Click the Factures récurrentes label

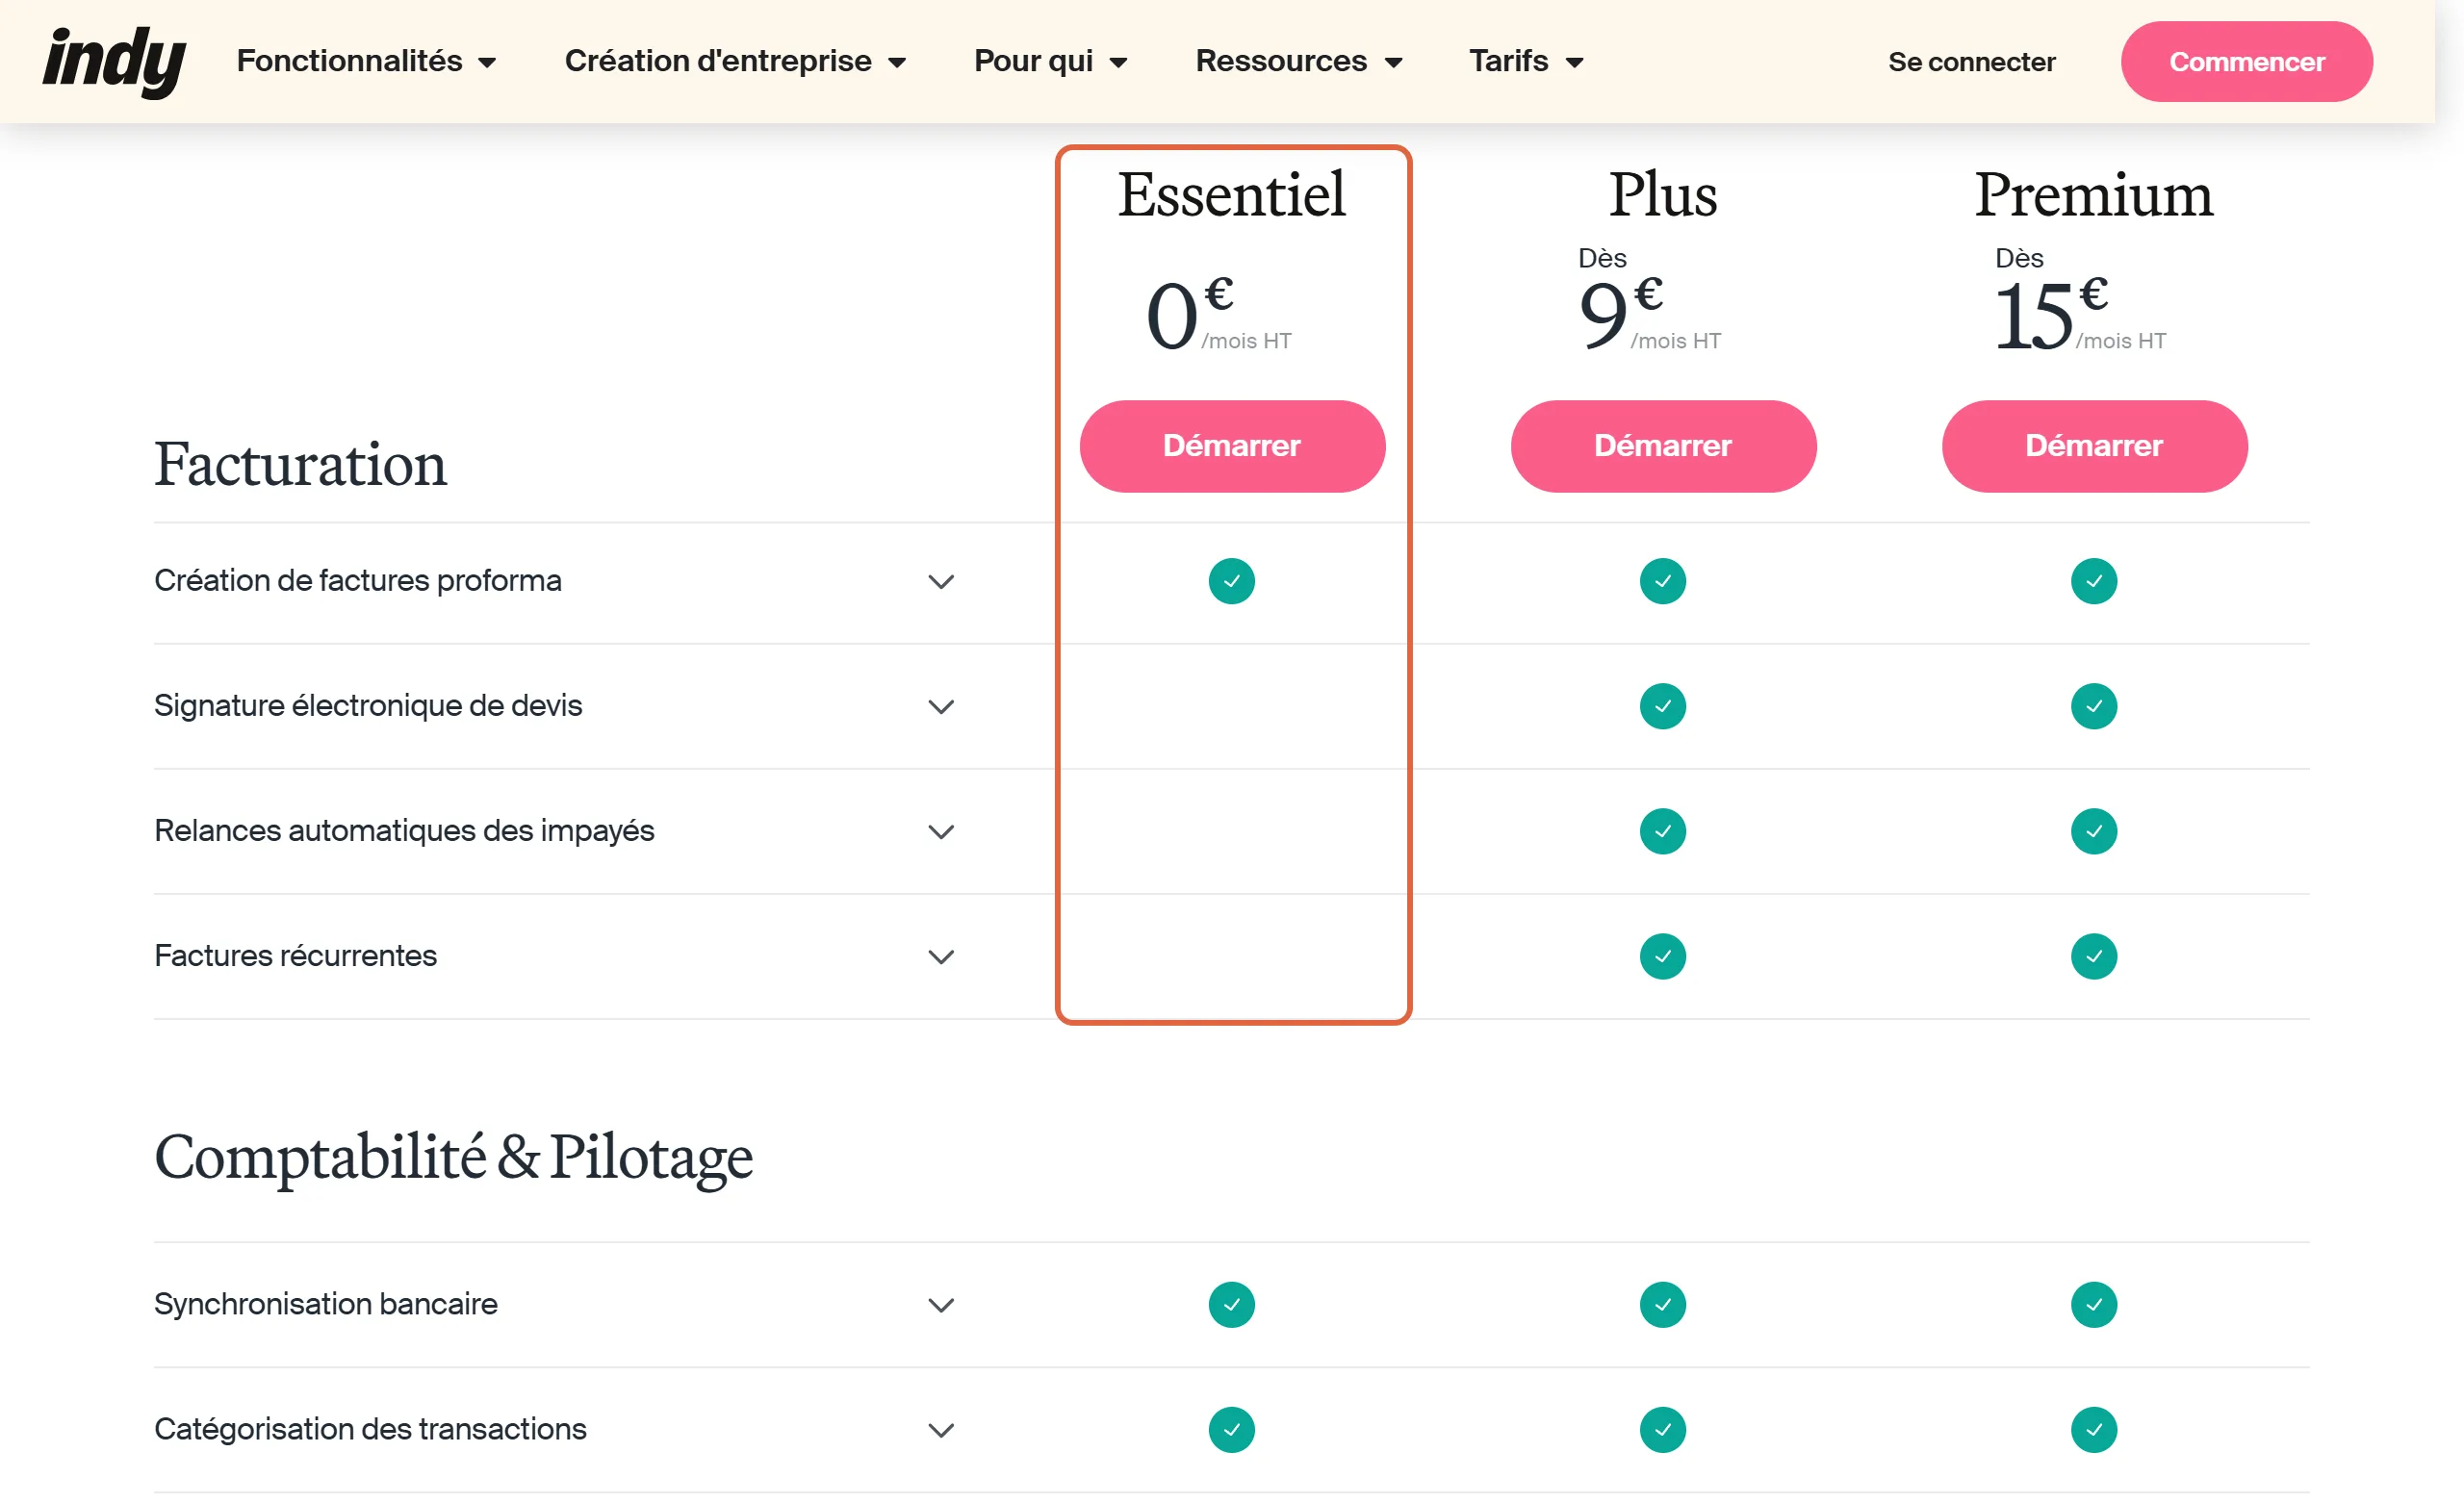point(295,956)
